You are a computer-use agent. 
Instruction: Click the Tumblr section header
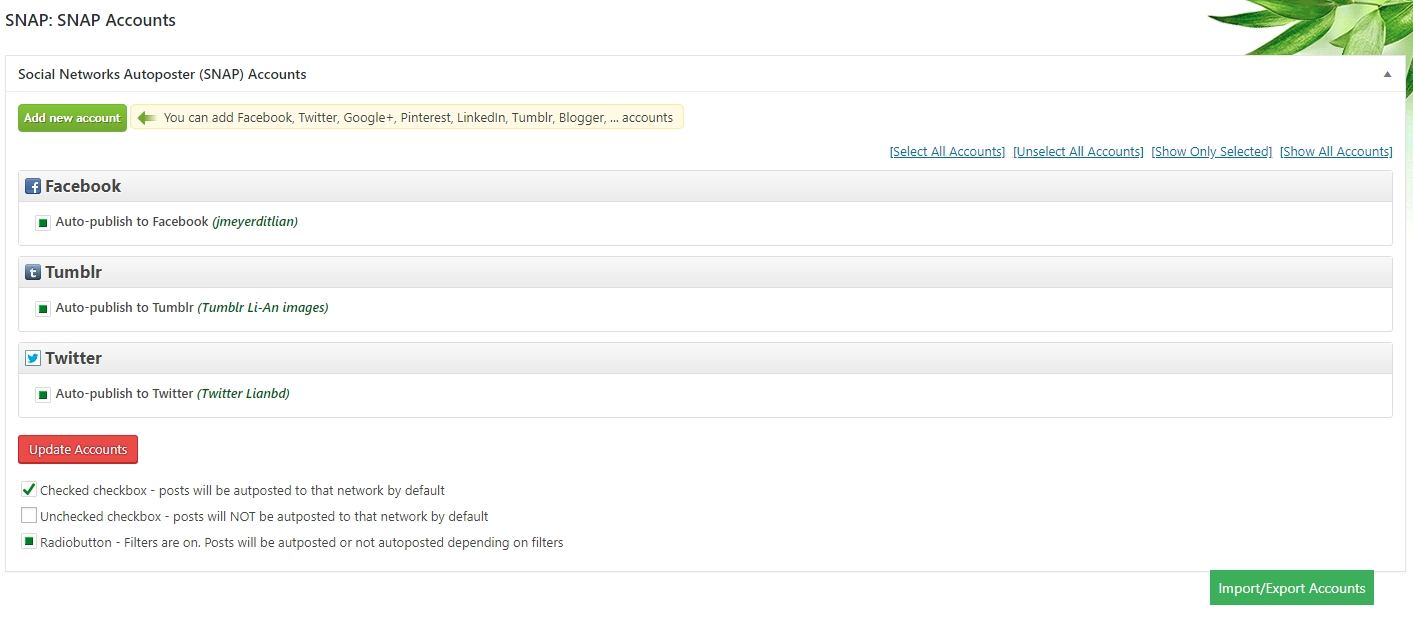coord(705,272)
